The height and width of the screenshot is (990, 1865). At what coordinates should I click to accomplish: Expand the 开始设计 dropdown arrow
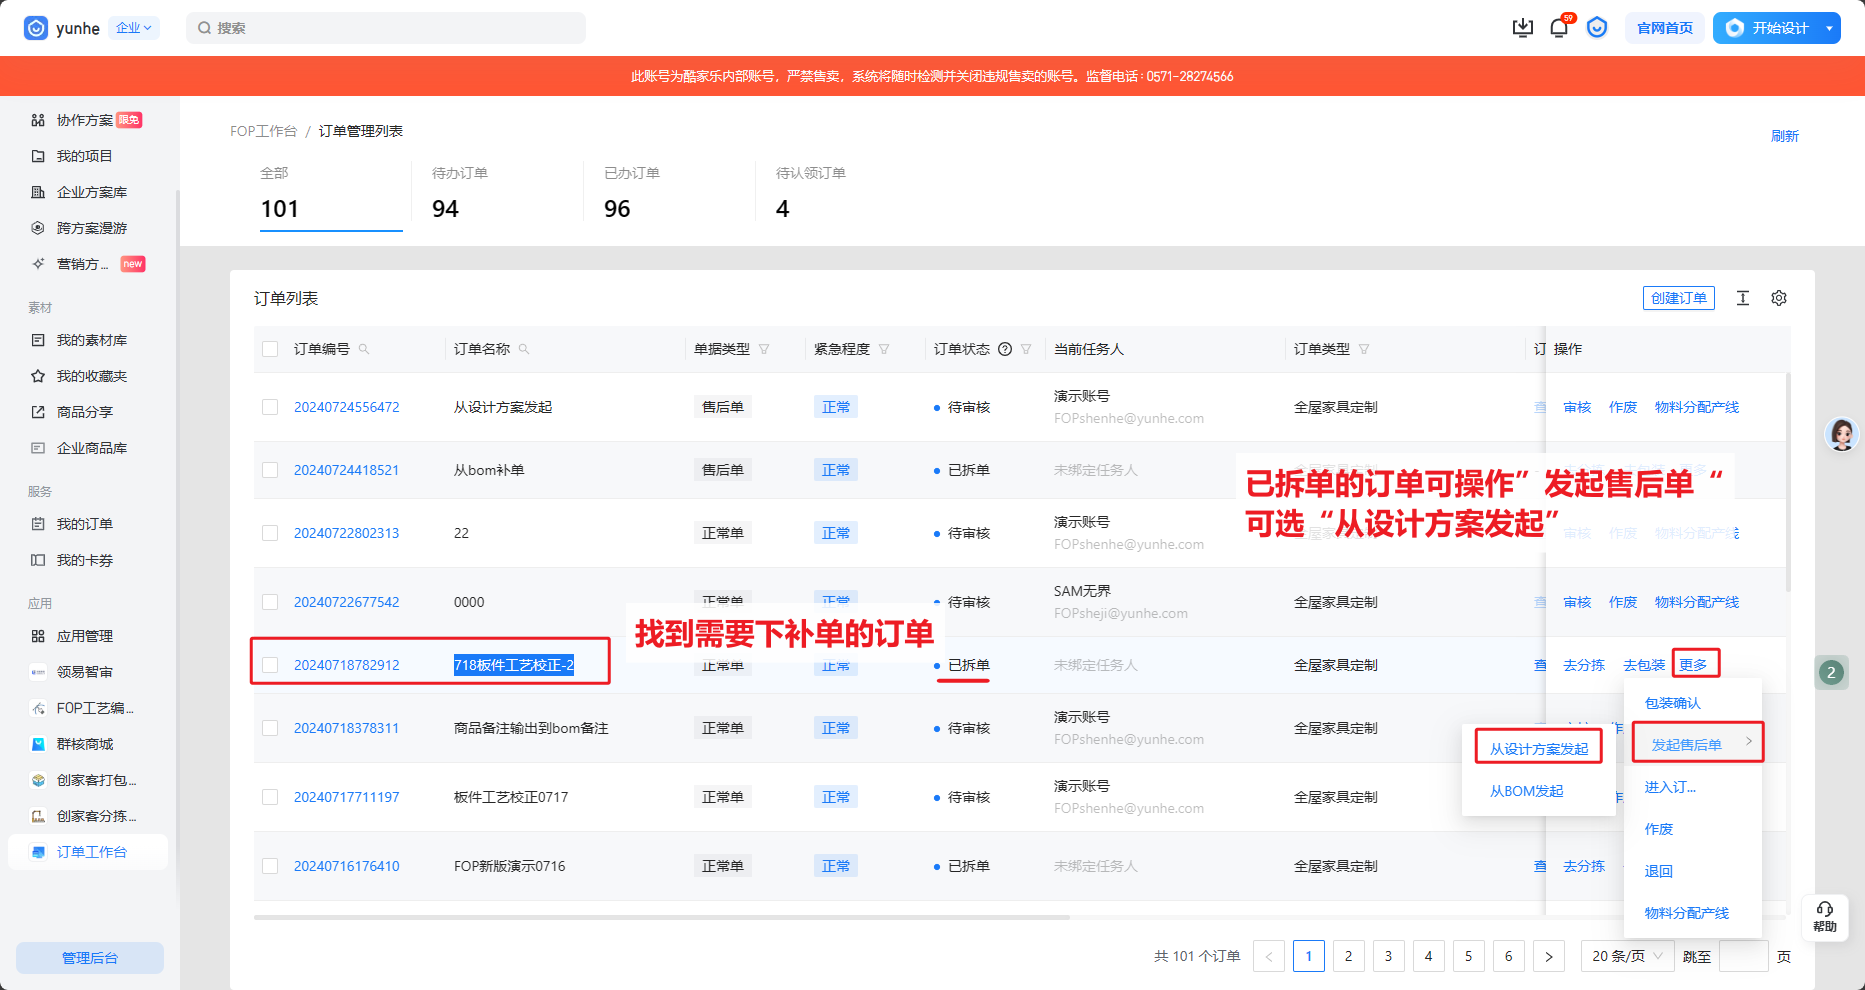(x=1829, y=28)
